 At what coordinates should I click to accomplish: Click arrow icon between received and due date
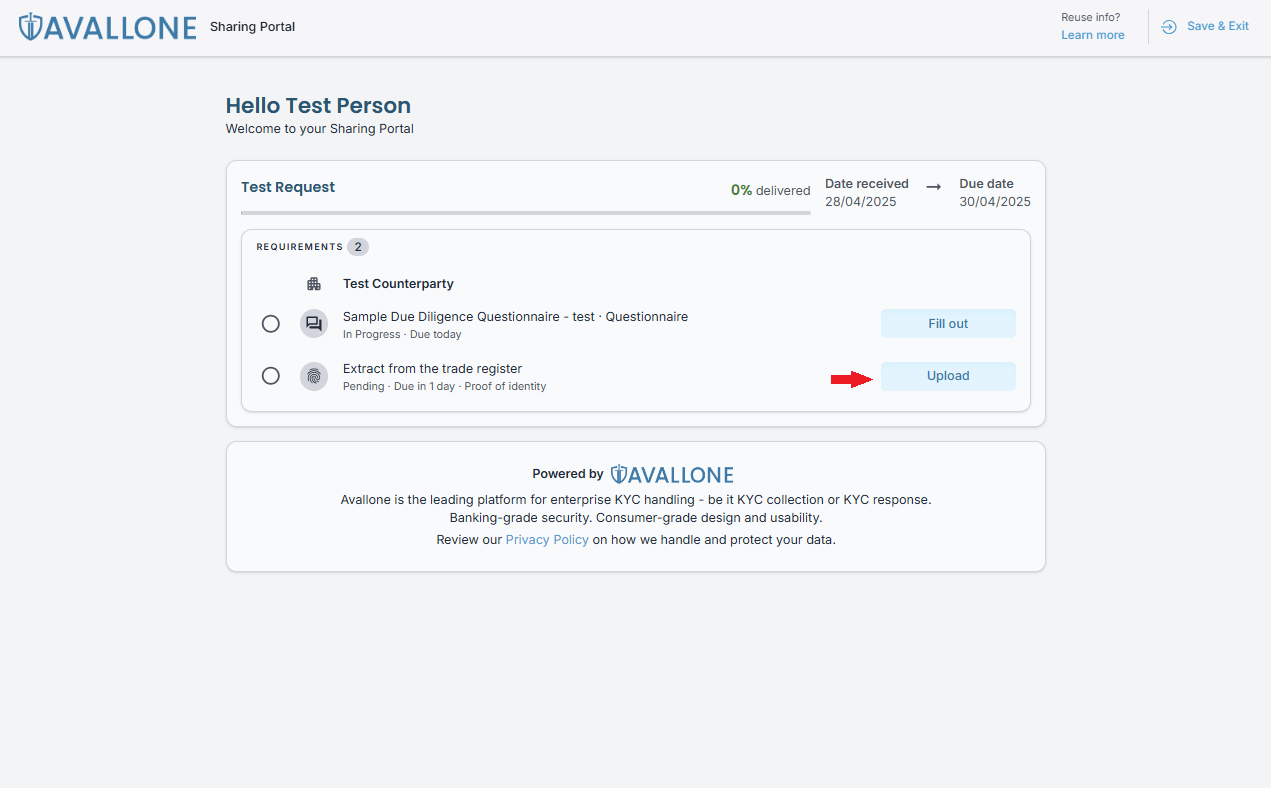tap(933, 186)
